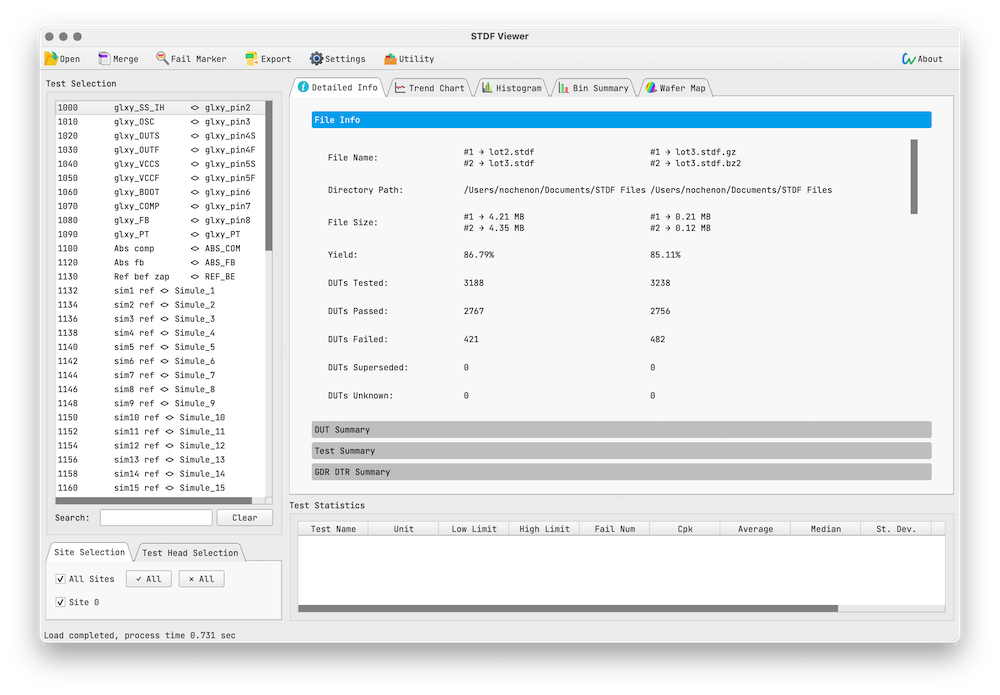Screen dimensions: 1000x695
Task: Click the Wafer Map tab's color wheel icon
Action: click(651, 88)
